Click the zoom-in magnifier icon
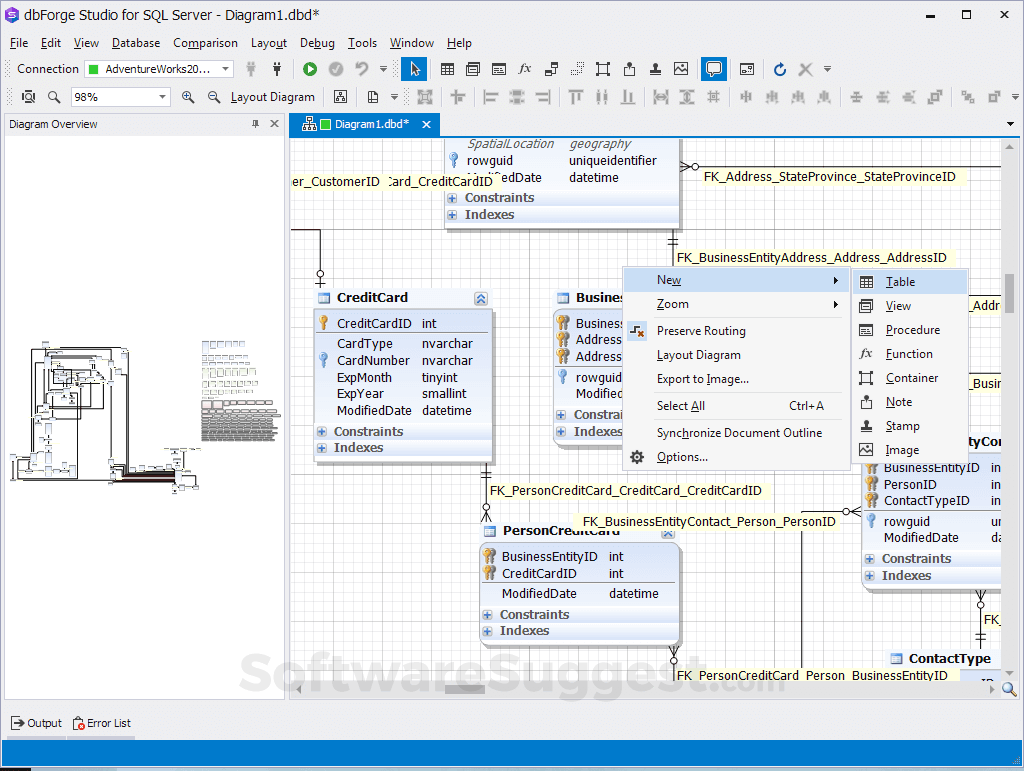Viewport: 1024px width, 771px height. pos(189,97)
